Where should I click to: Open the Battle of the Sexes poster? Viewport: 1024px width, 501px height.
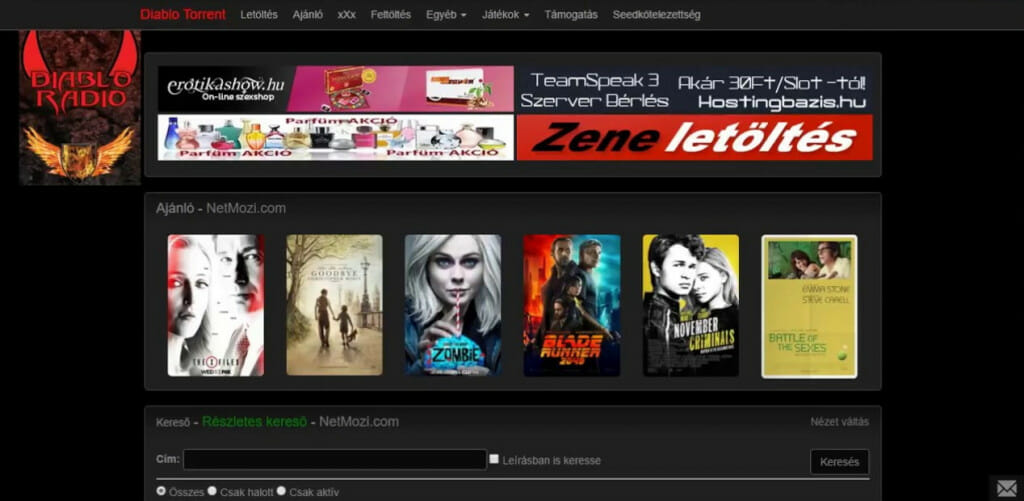point(809,306)
